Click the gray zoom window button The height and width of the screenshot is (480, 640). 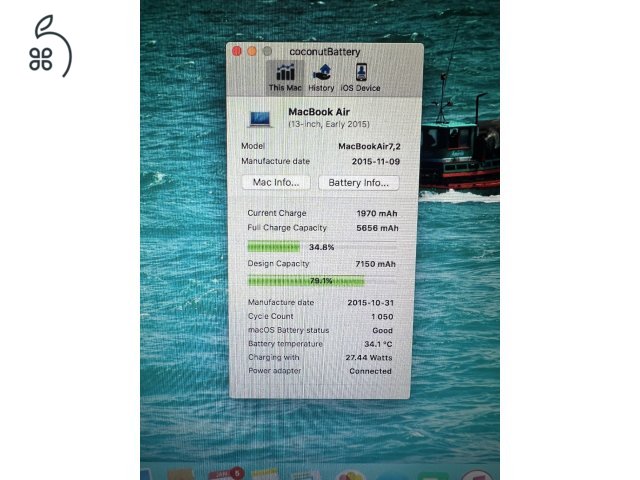267,51
